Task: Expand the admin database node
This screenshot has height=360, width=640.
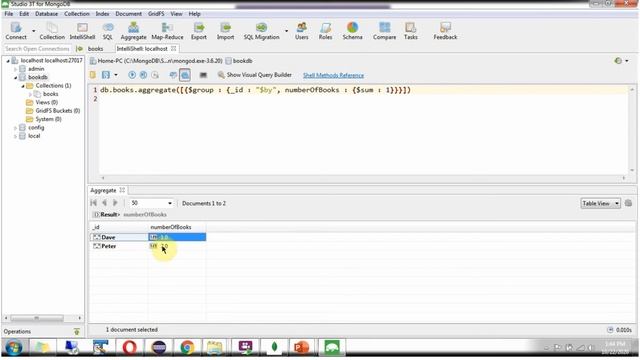Action: [16, 69]
